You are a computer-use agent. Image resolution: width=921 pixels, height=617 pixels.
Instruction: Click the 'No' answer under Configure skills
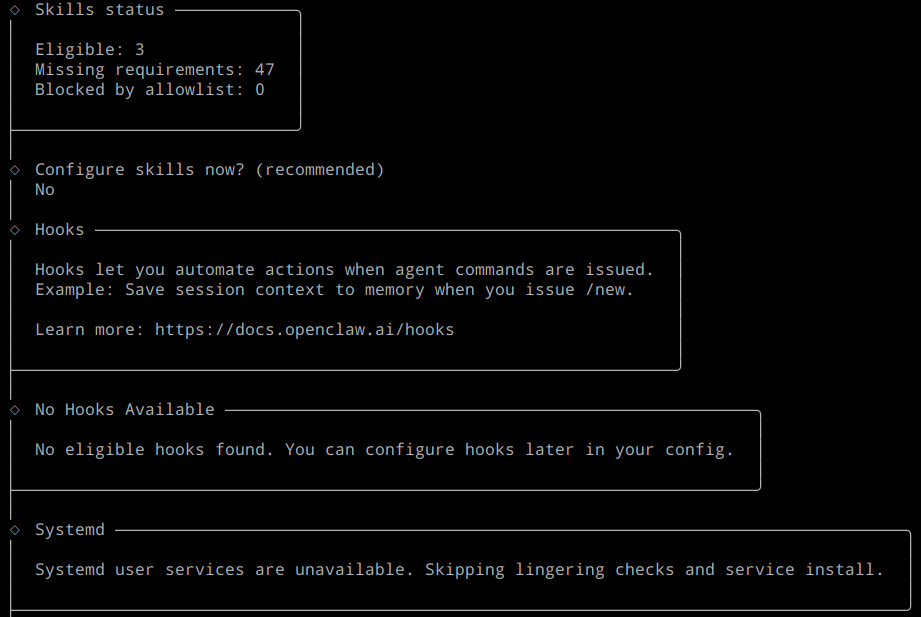pyautogui.click(x=45, y=190)
